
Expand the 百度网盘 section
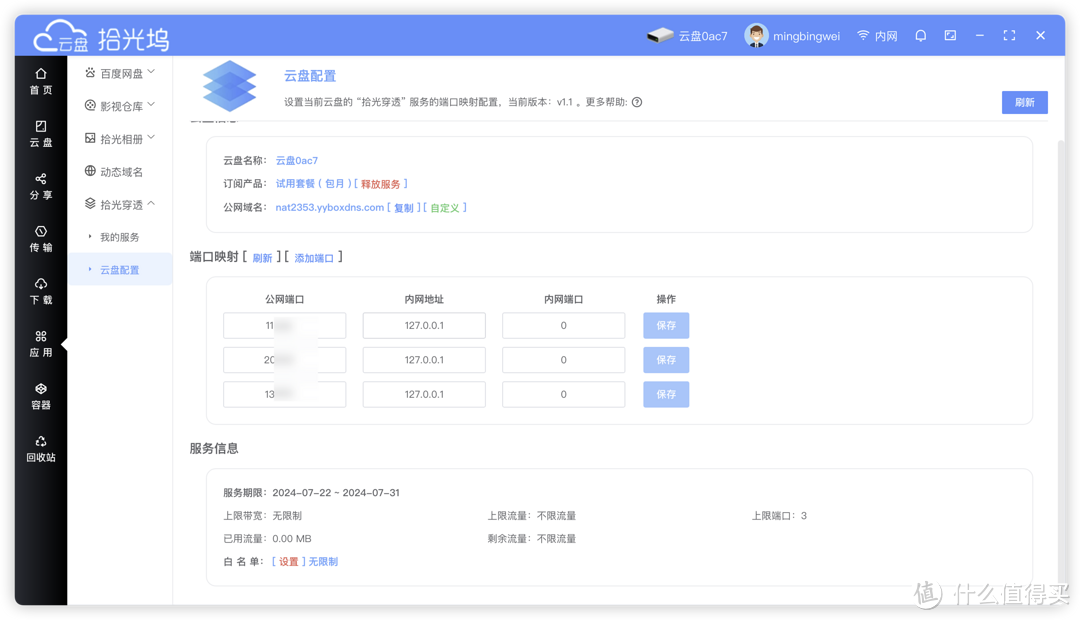(120, 71)
